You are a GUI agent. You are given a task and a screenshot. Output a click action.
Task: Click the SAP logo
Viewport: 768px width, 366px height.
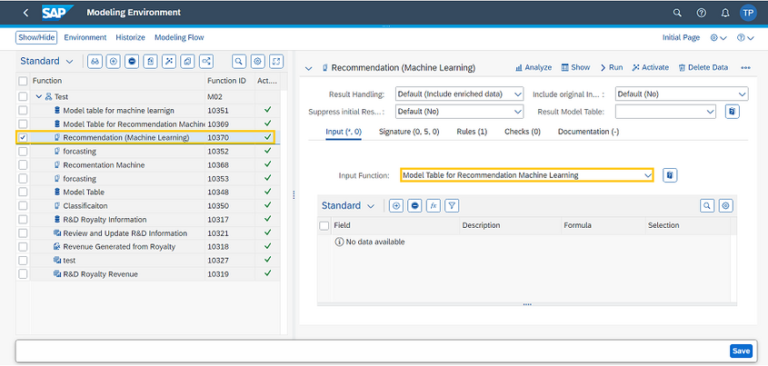click(x=57, y=13)
